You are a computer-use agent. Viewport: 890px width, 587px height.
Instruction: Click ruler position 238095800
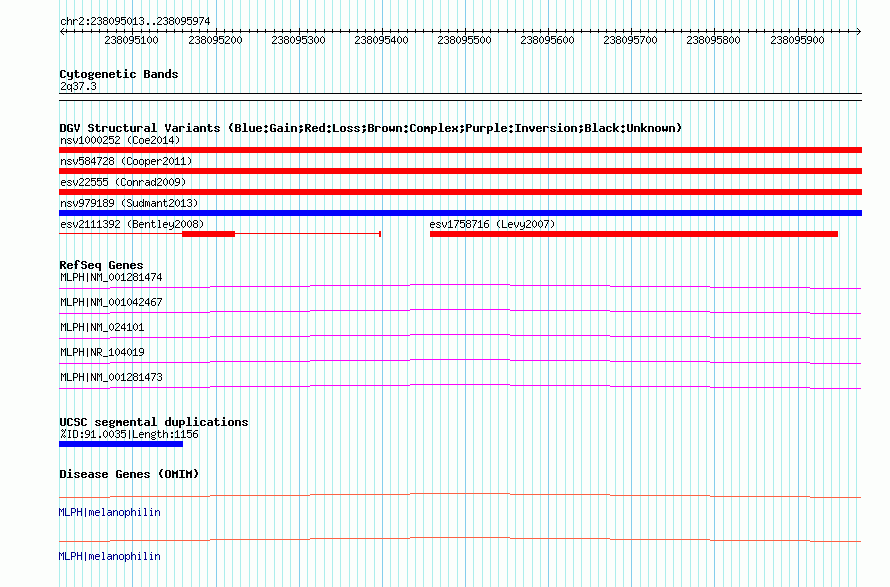tap(713, 40)
